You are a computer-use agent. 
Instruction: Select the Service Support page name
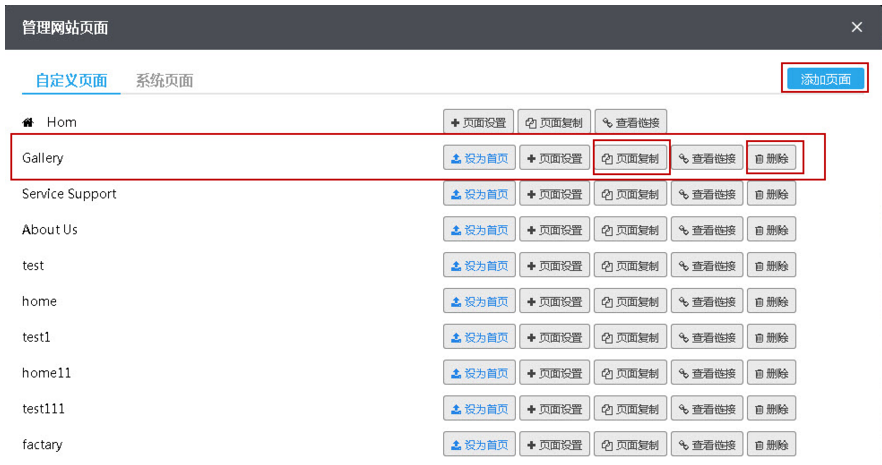pos(69,194)
